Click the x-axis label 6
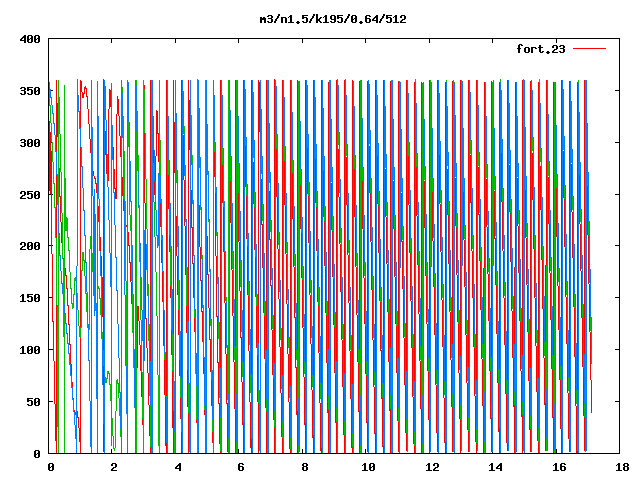The width and height of the screenshot is (640, 480). [x=241, y=467]
